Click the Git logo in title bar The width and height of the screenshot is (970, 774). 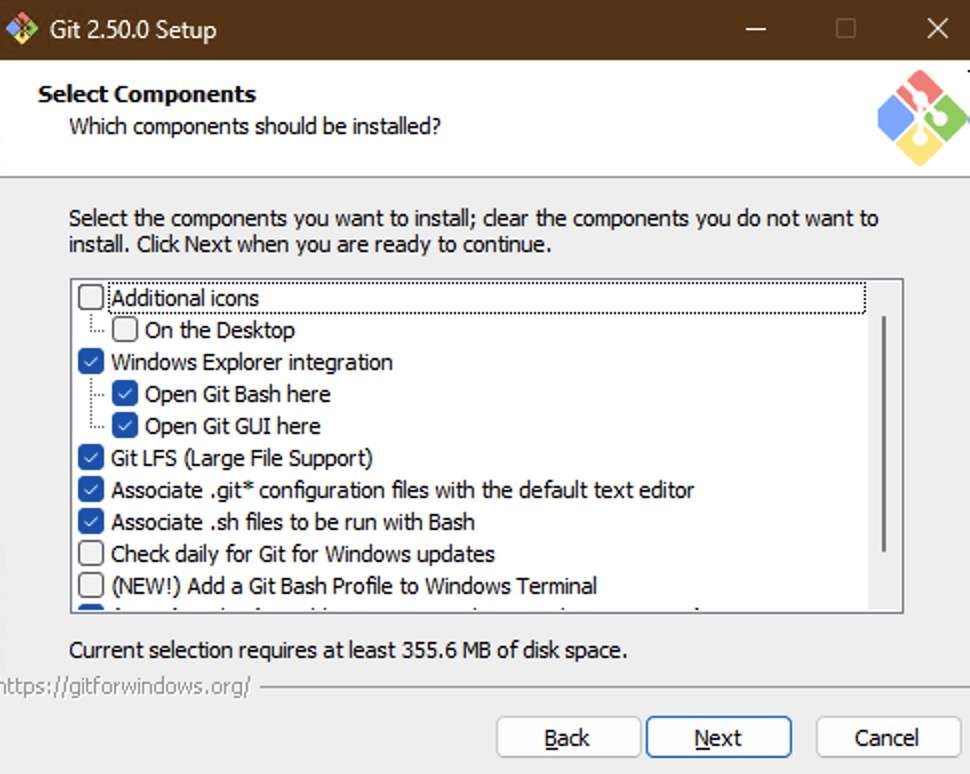coord(21,29)
